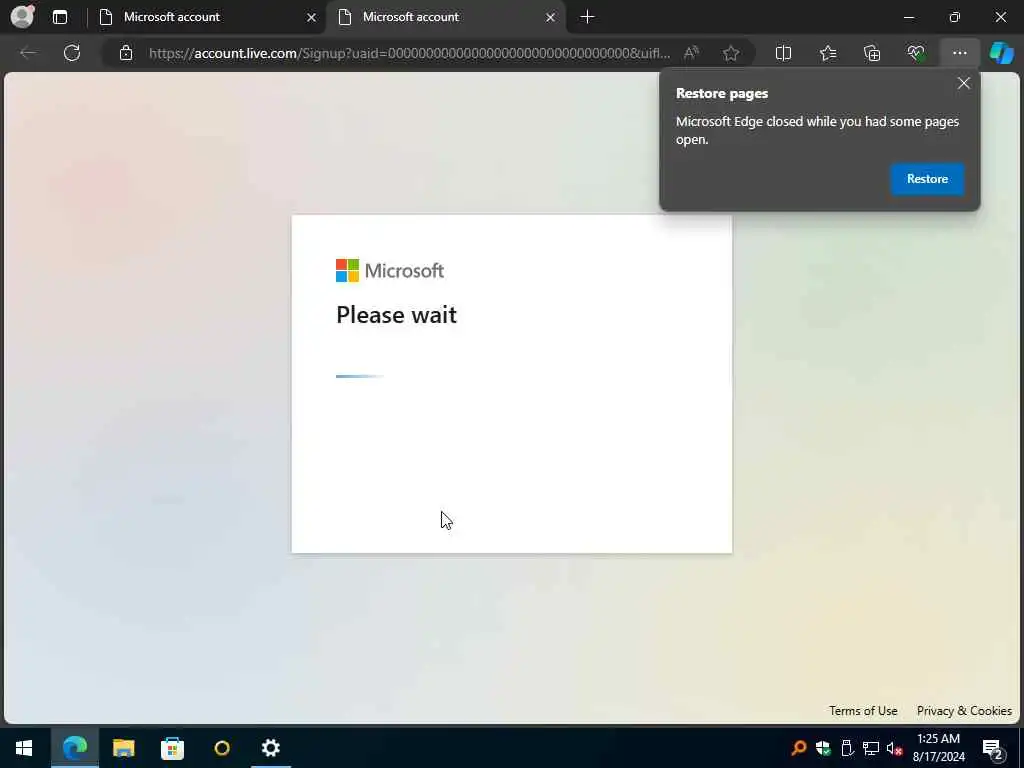Screen dimensions: 1024x768
Task: Minimize the Edge window
Action: 908,17
